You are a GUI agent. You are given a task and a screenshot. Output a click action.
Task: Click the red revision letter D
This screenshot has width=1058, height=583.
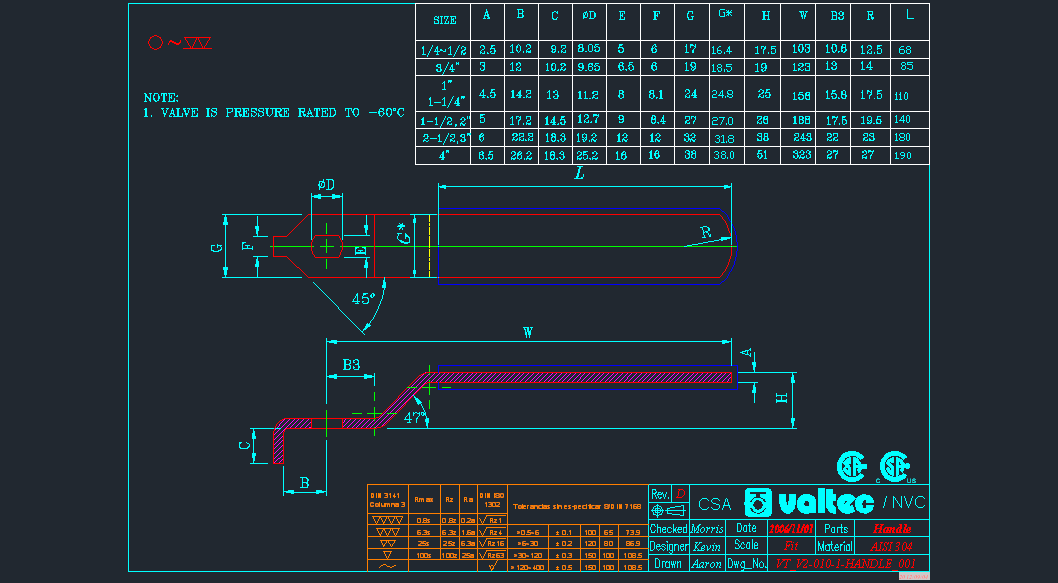click(x=681, y=493)
